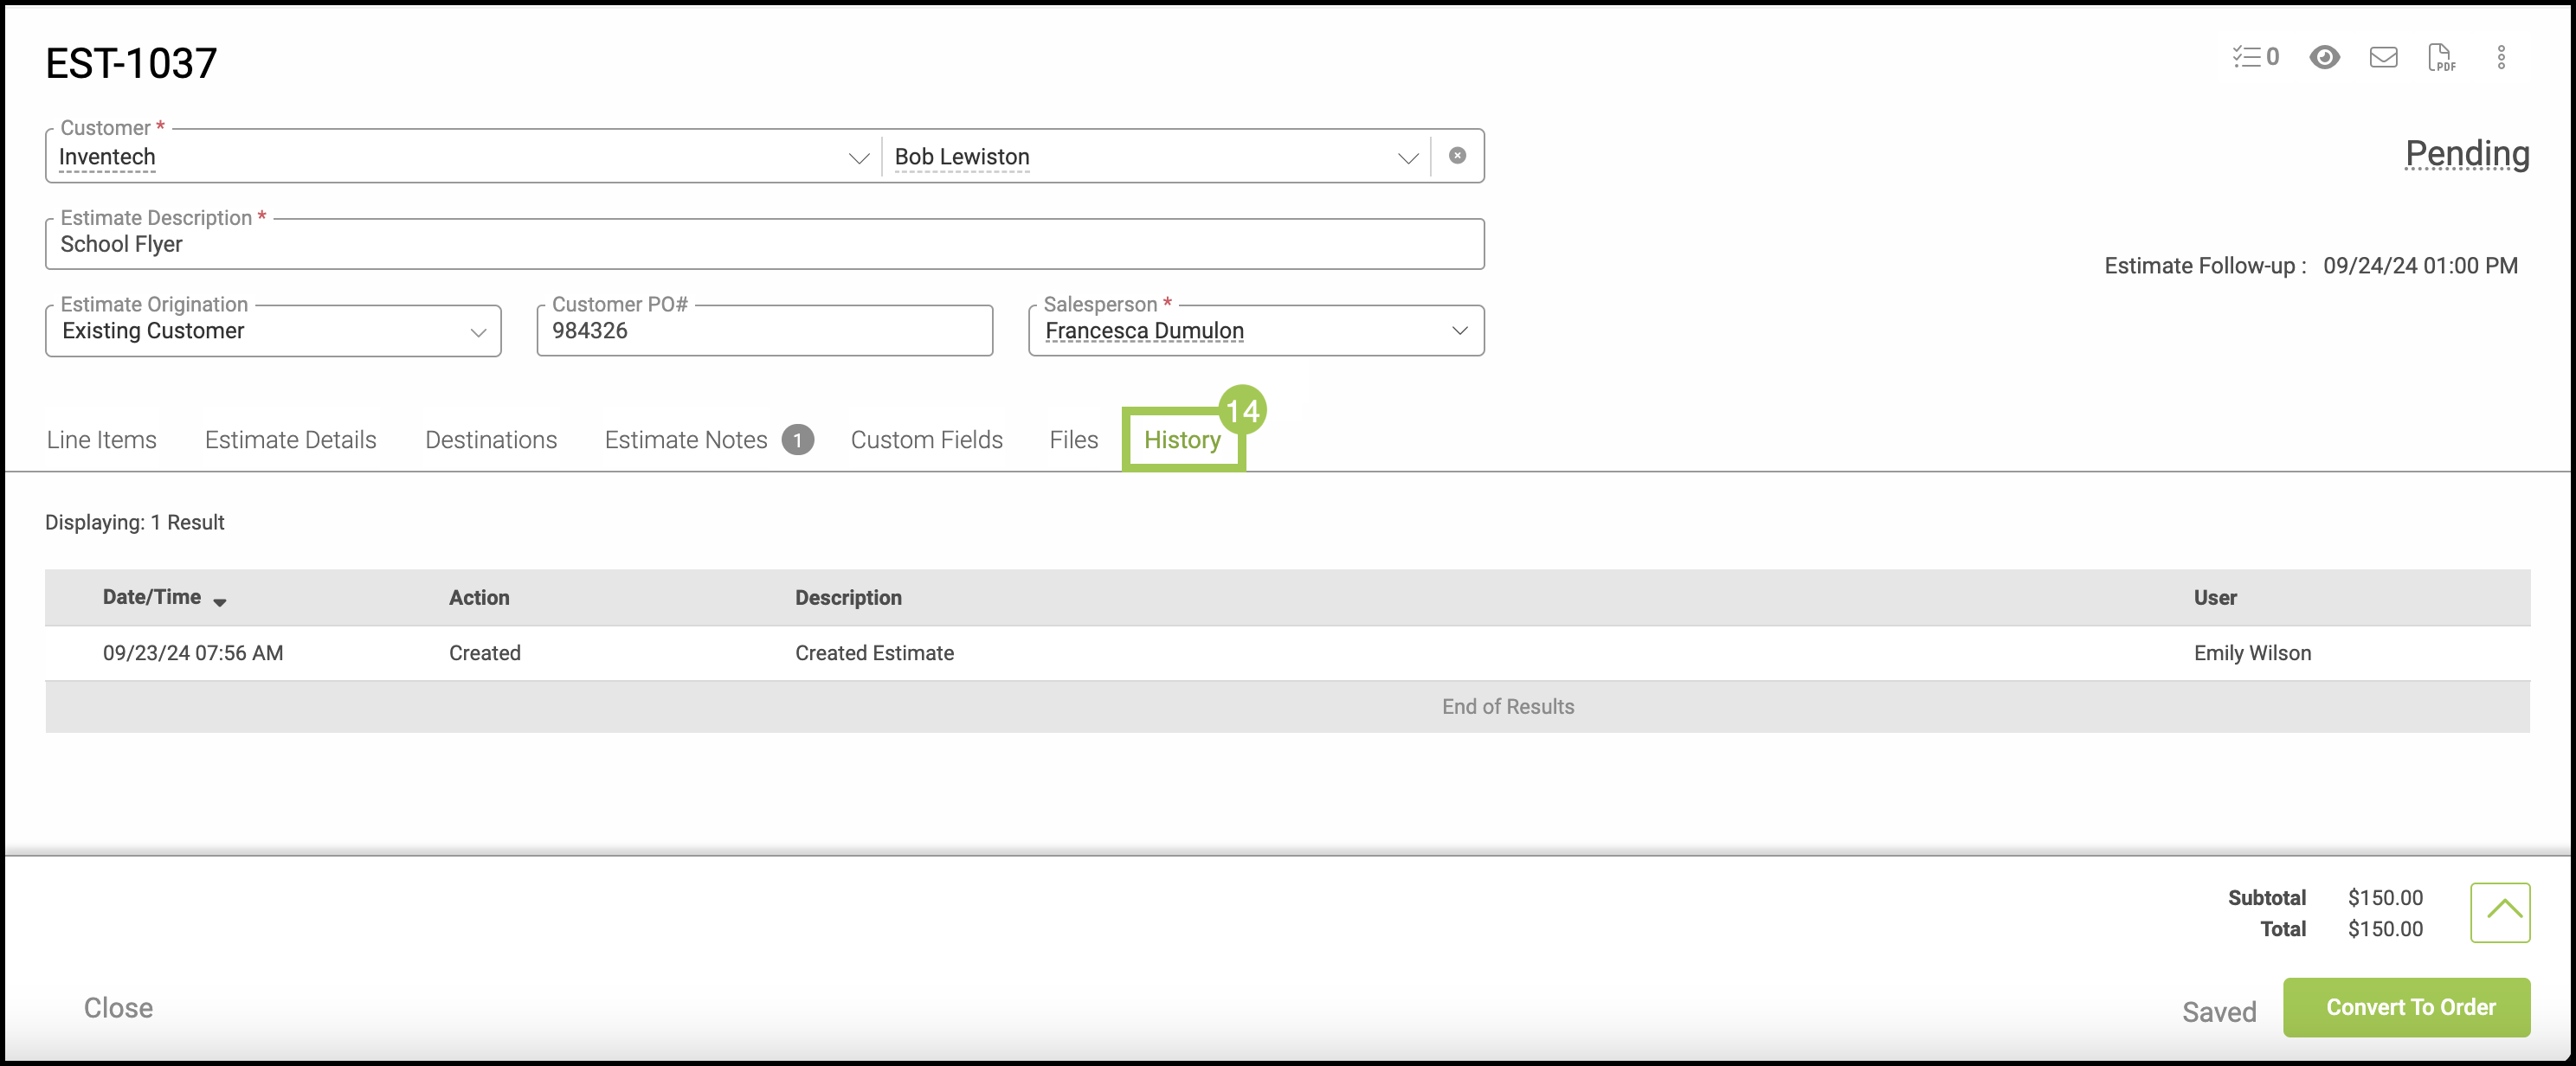This screenshot has width=2576, height=1066.
Task: Click into the Customer PO# field
Action: pos(764,331)
